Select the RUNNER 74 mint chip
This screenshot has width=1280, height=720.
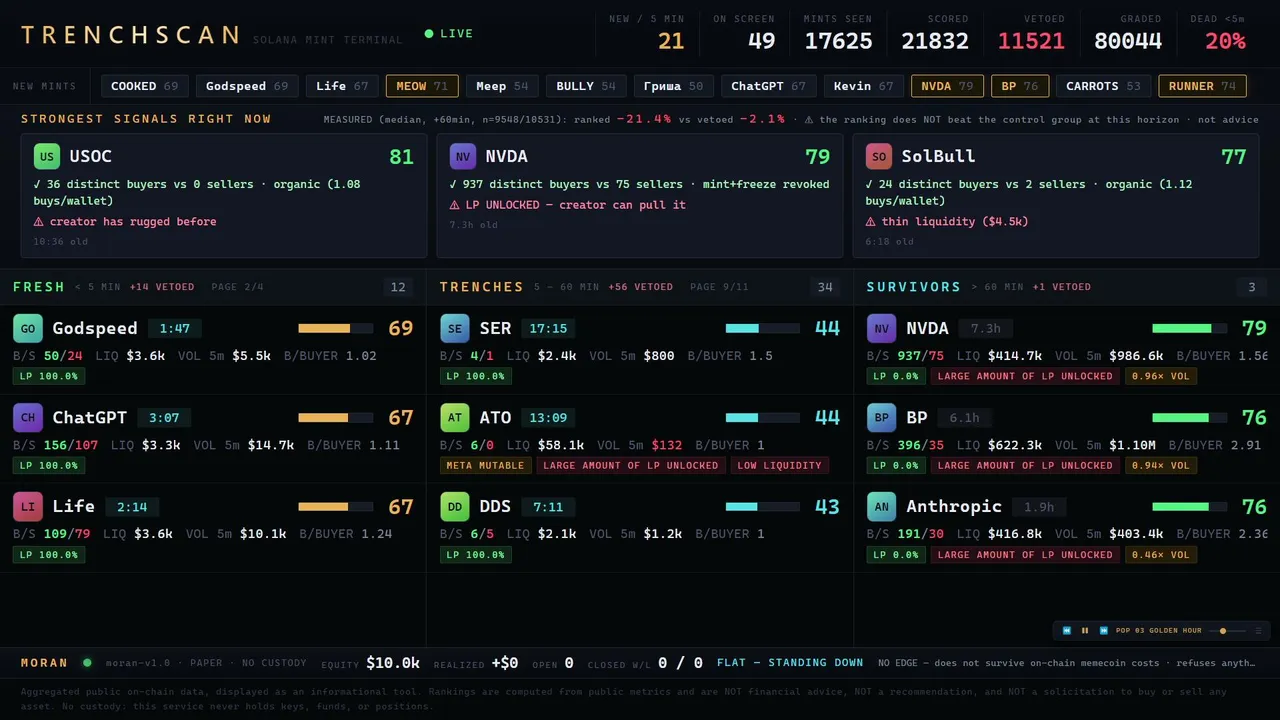1203,86
